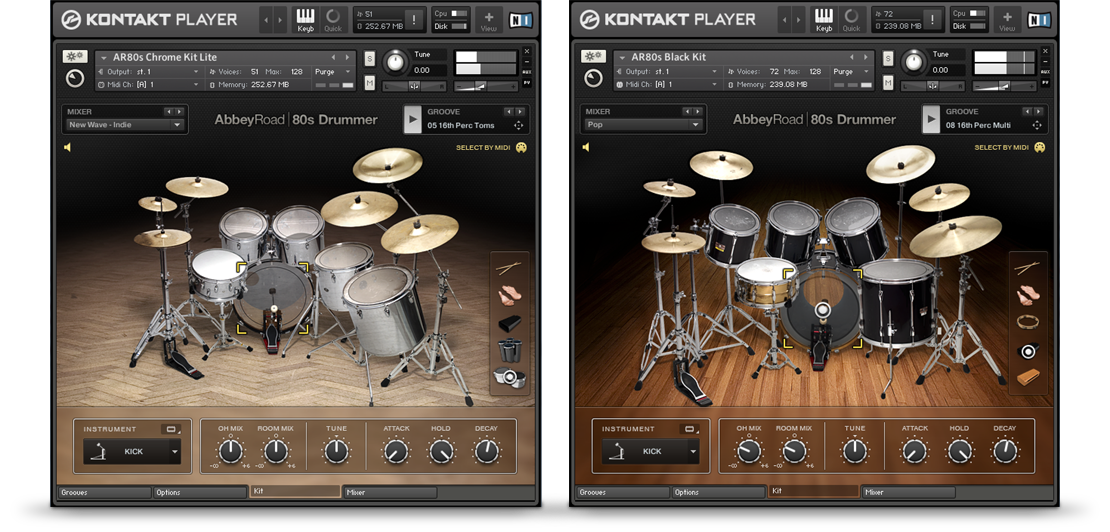Toggle Solo (S) on AR80s Chrome Kit Lite
The height and width of the screenshot is (532, 1110).
[370, 59]
